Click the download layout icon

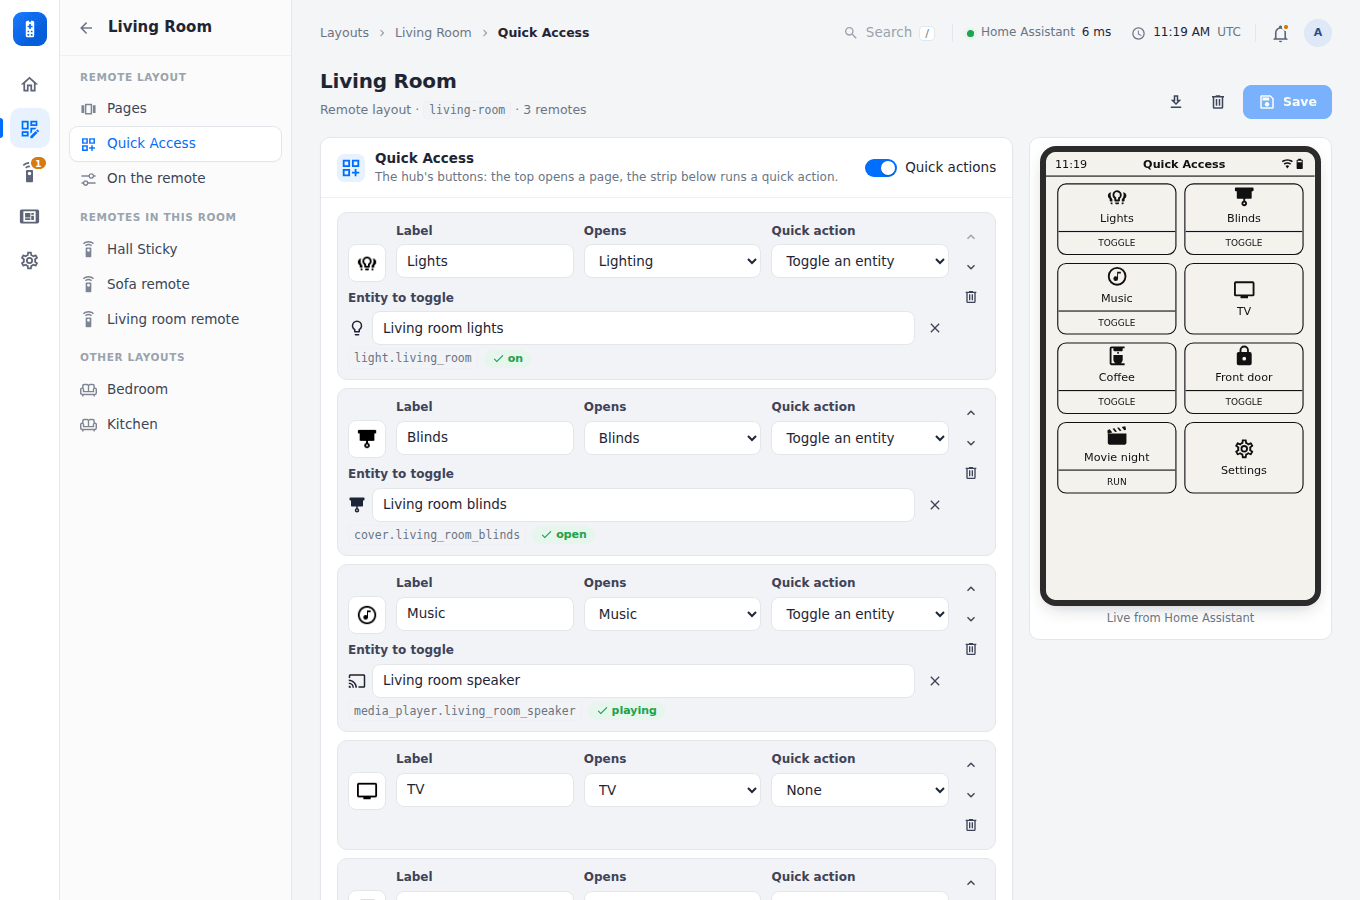1176,102
